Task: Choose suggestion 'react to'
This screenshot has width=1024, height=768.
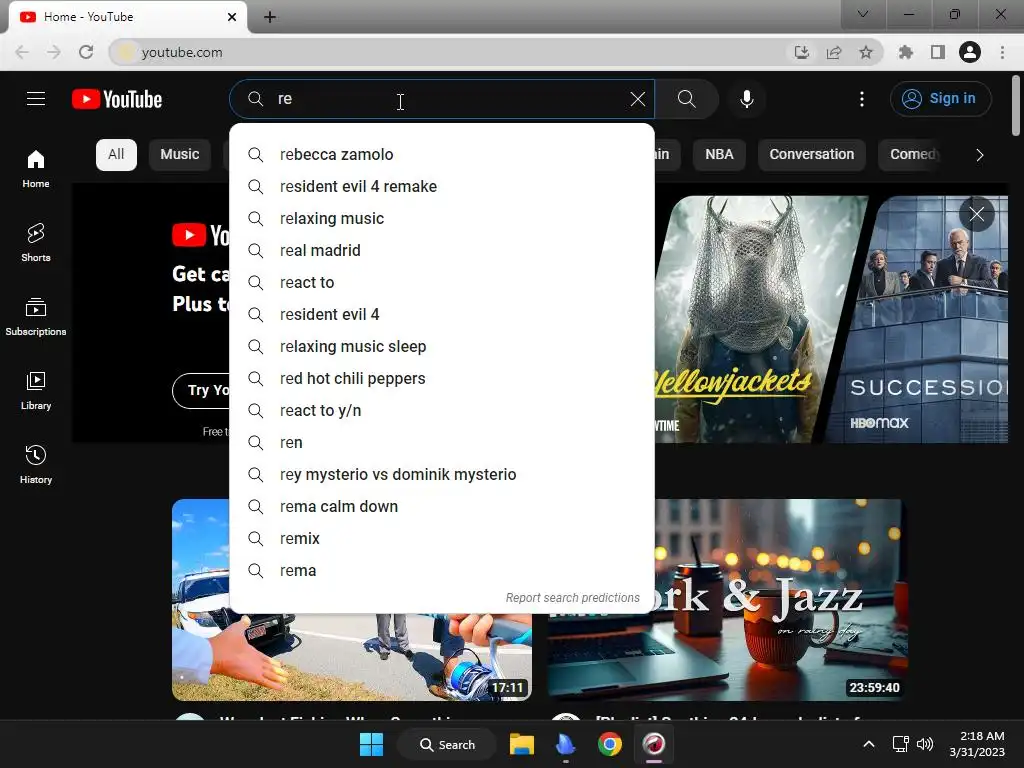Action: pos(442,283)
